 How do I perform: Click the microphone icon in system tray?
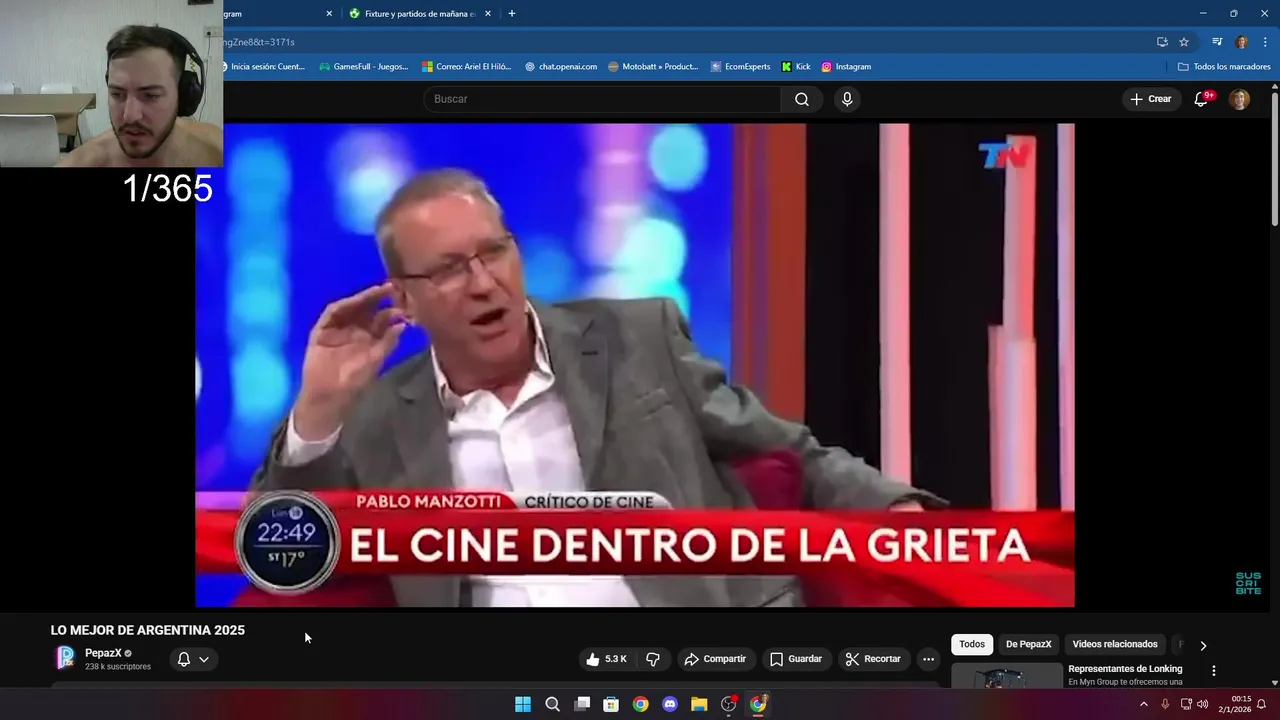(1165, 704)
